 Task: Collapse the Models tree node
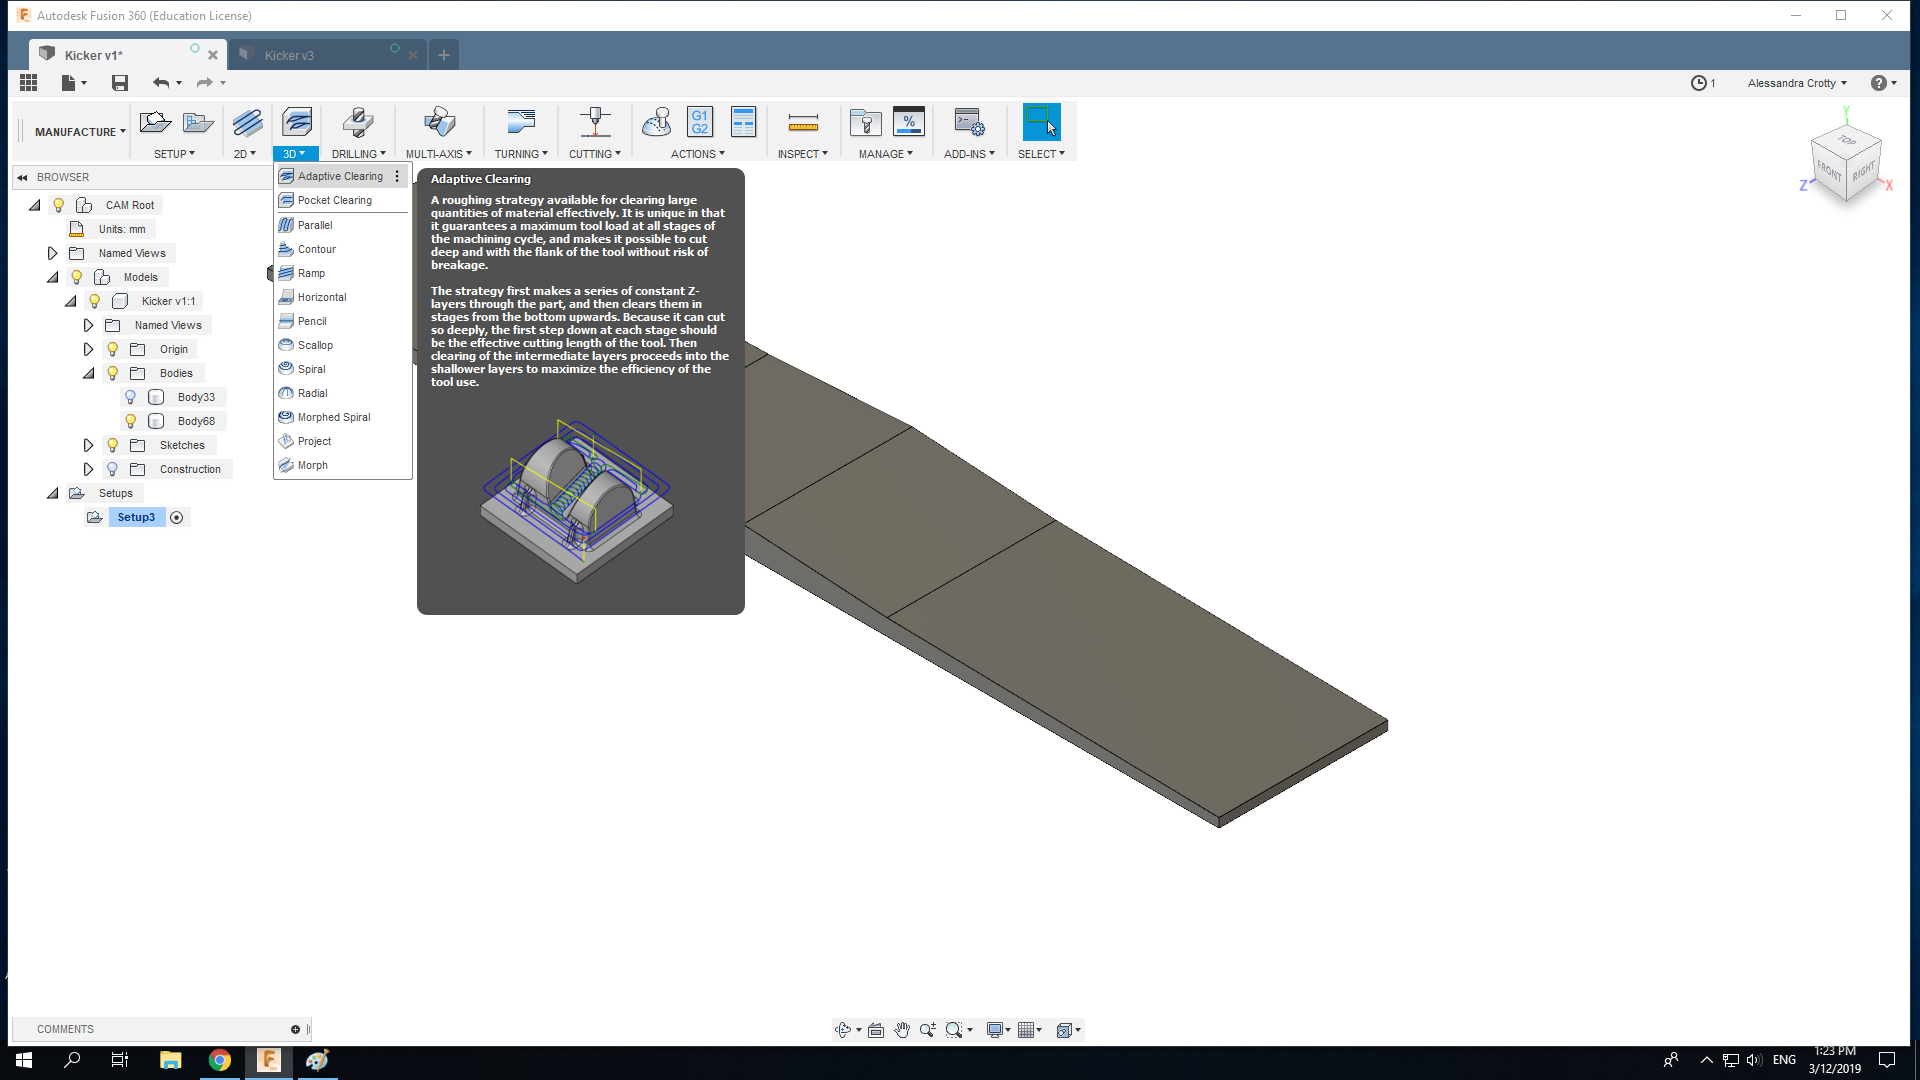[53, 277]
